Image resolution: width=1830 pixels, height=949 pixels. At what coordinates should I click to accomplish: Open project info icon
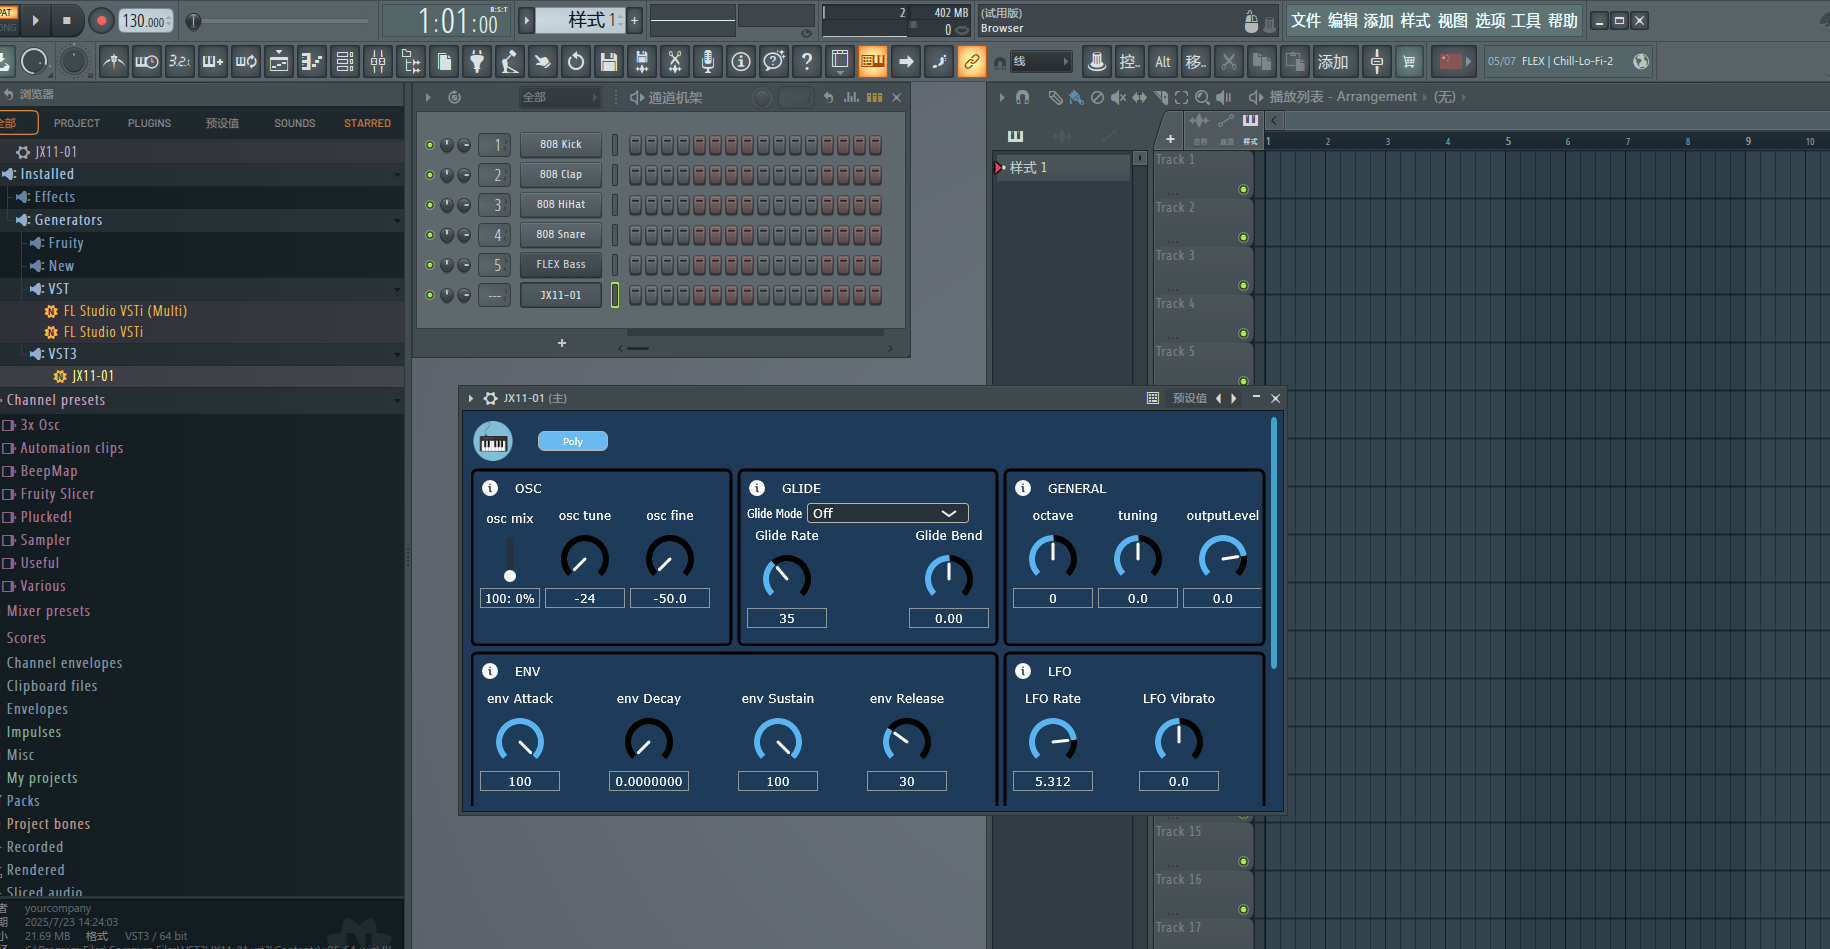(741, 62)
